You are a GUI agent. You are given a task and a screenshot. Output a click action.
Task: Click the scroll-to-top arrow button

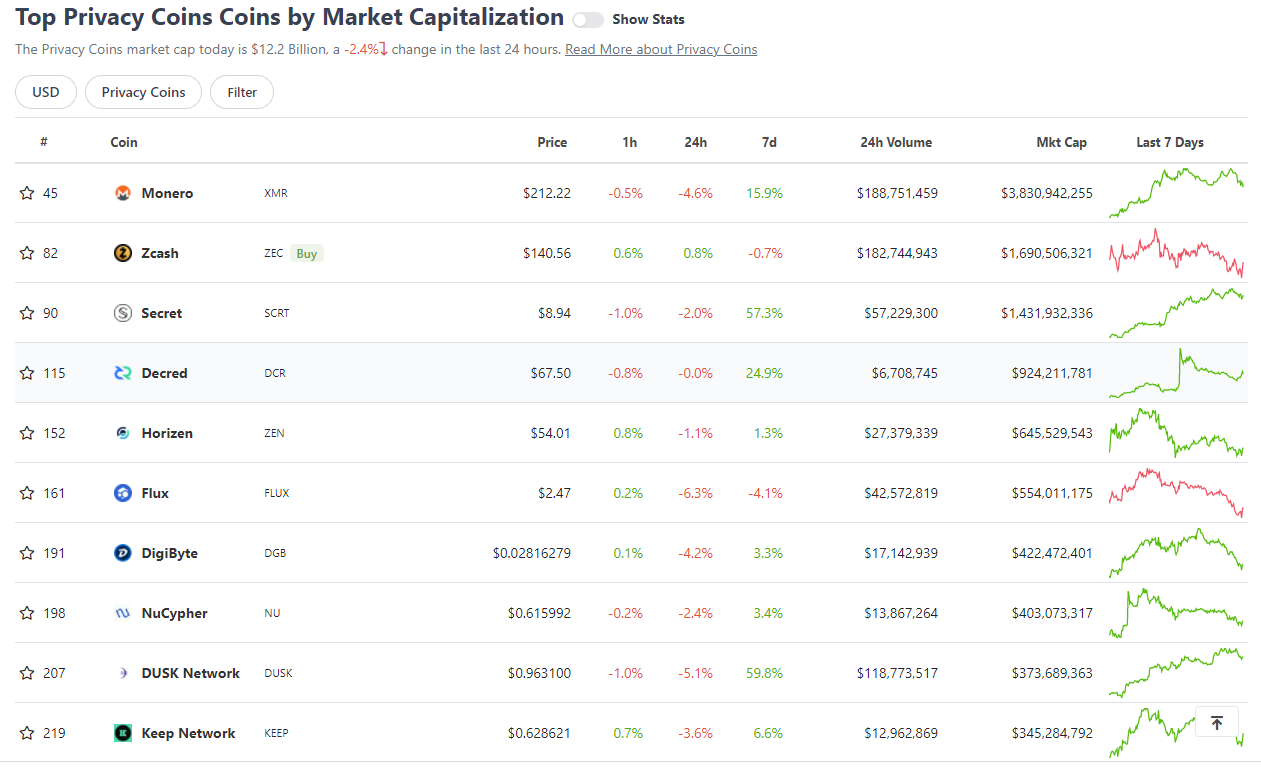[1216, 721]
